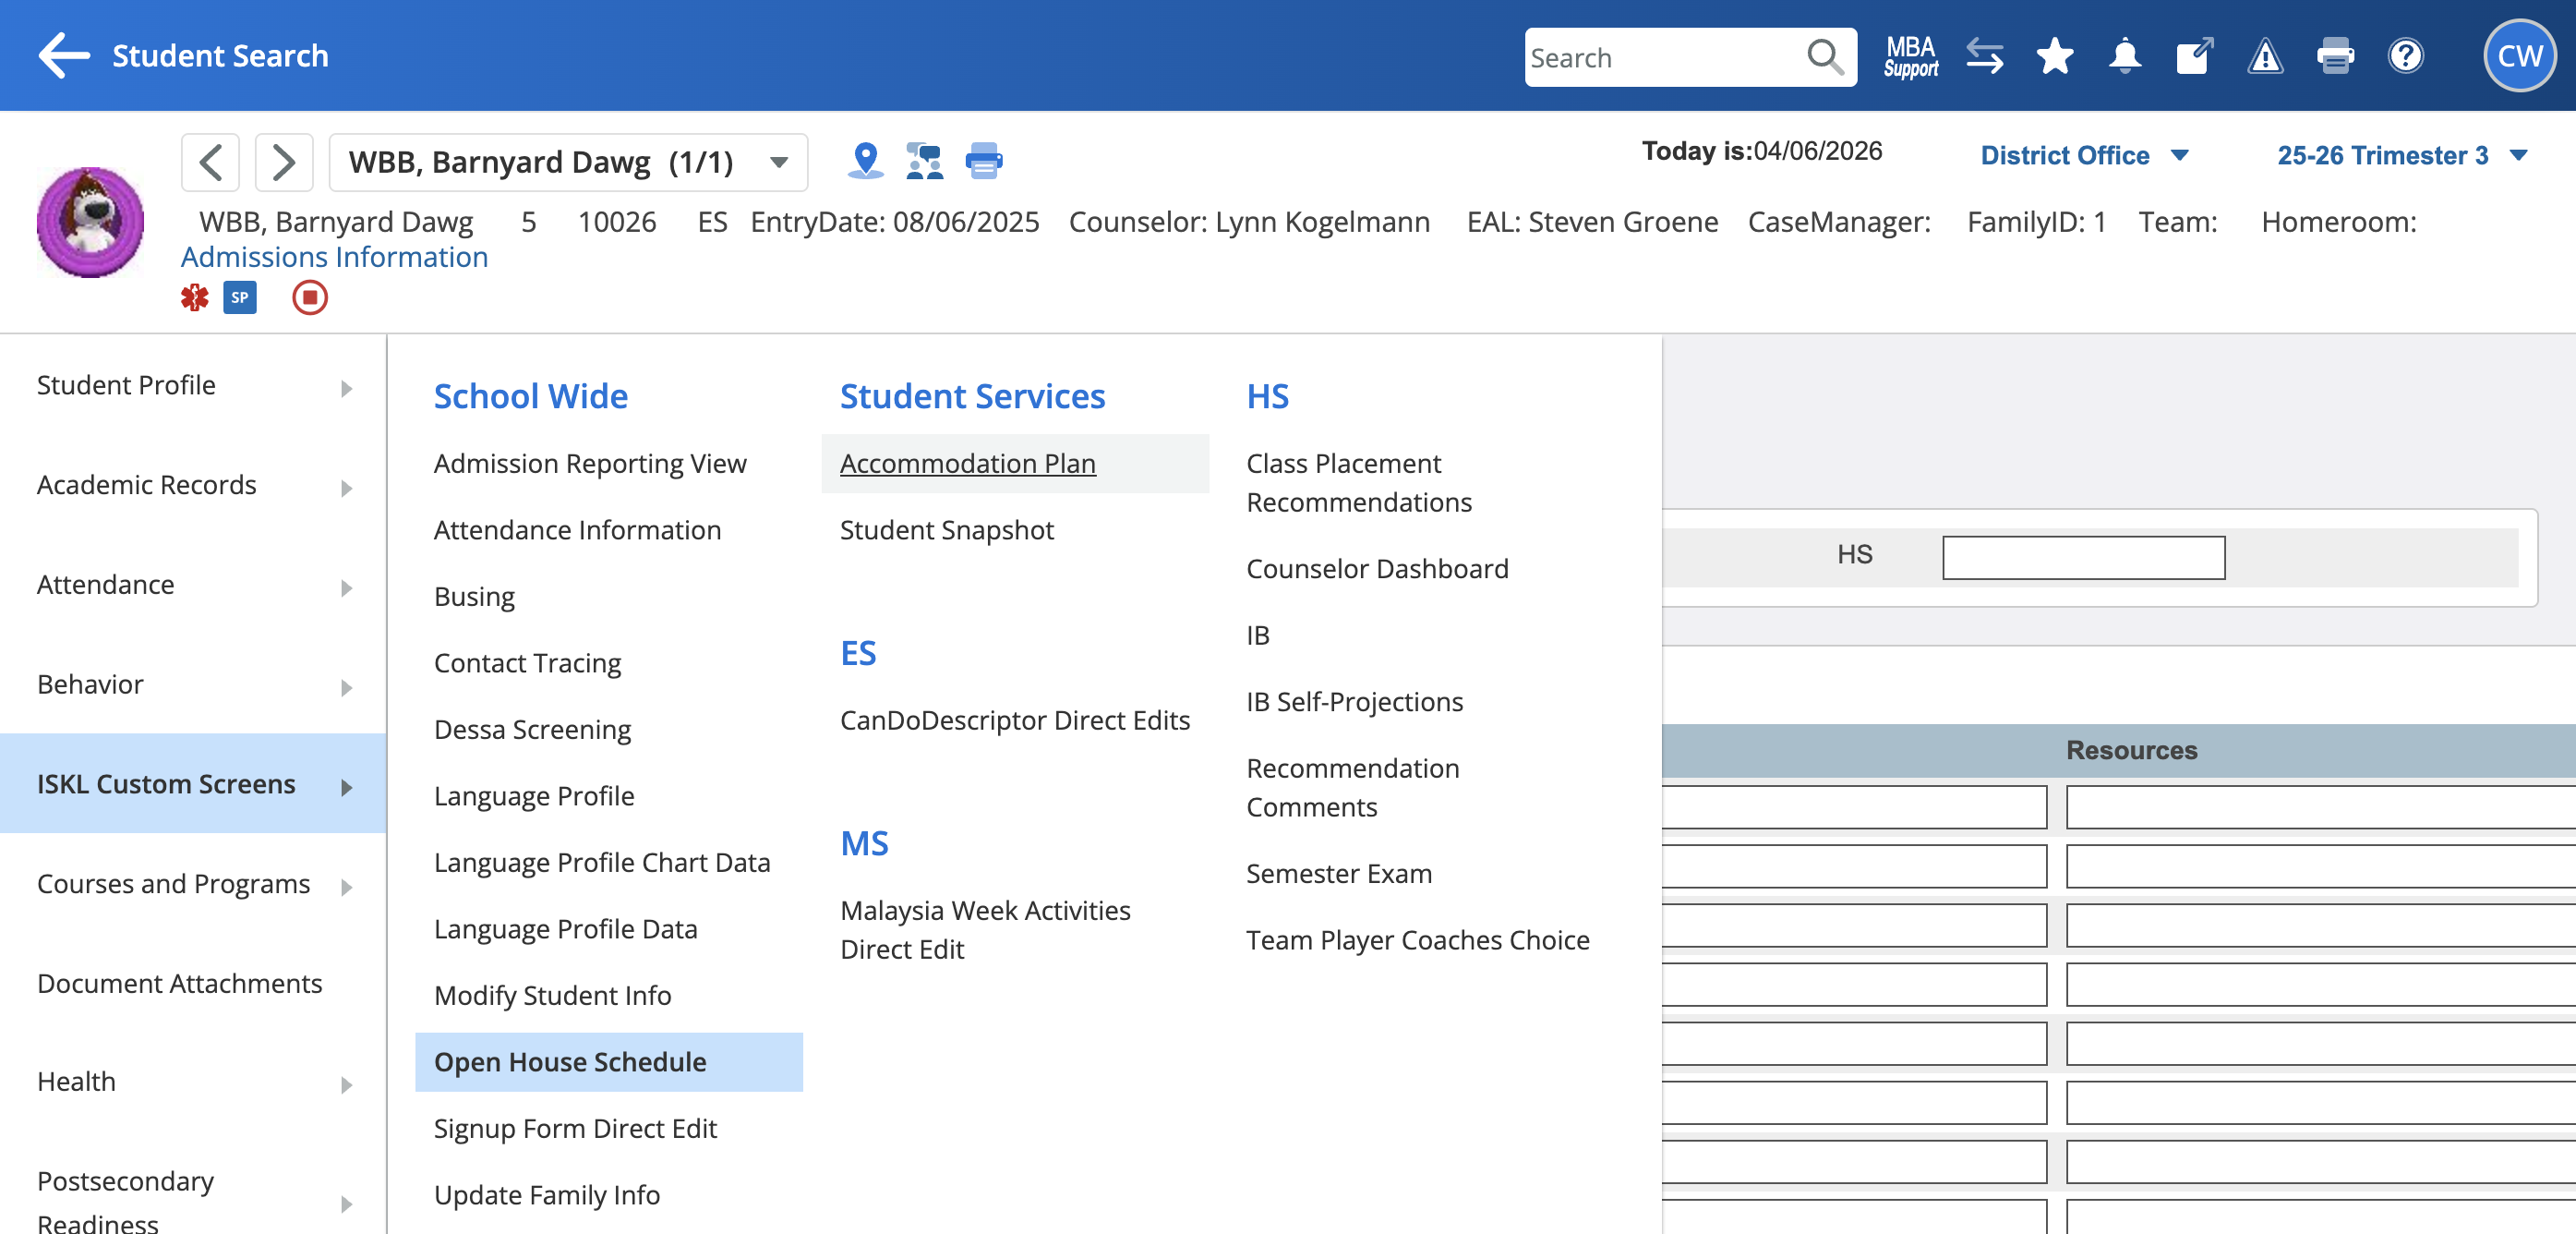The width and height of the screenshot is (2576, 1234).
Task: Click the back arrow to Student Search
Action: coord(64,56)
